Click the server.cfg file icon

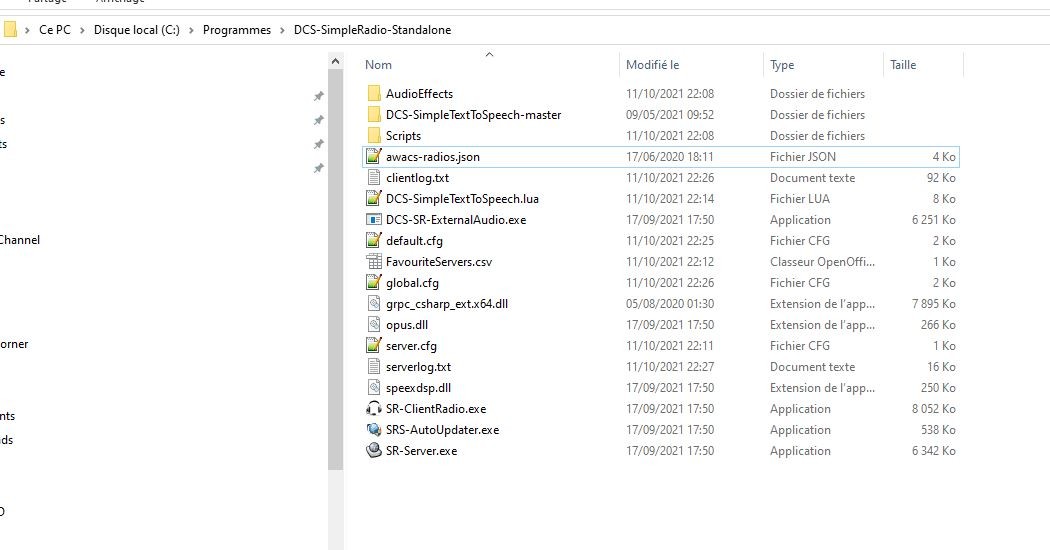[x=374, y=346]
